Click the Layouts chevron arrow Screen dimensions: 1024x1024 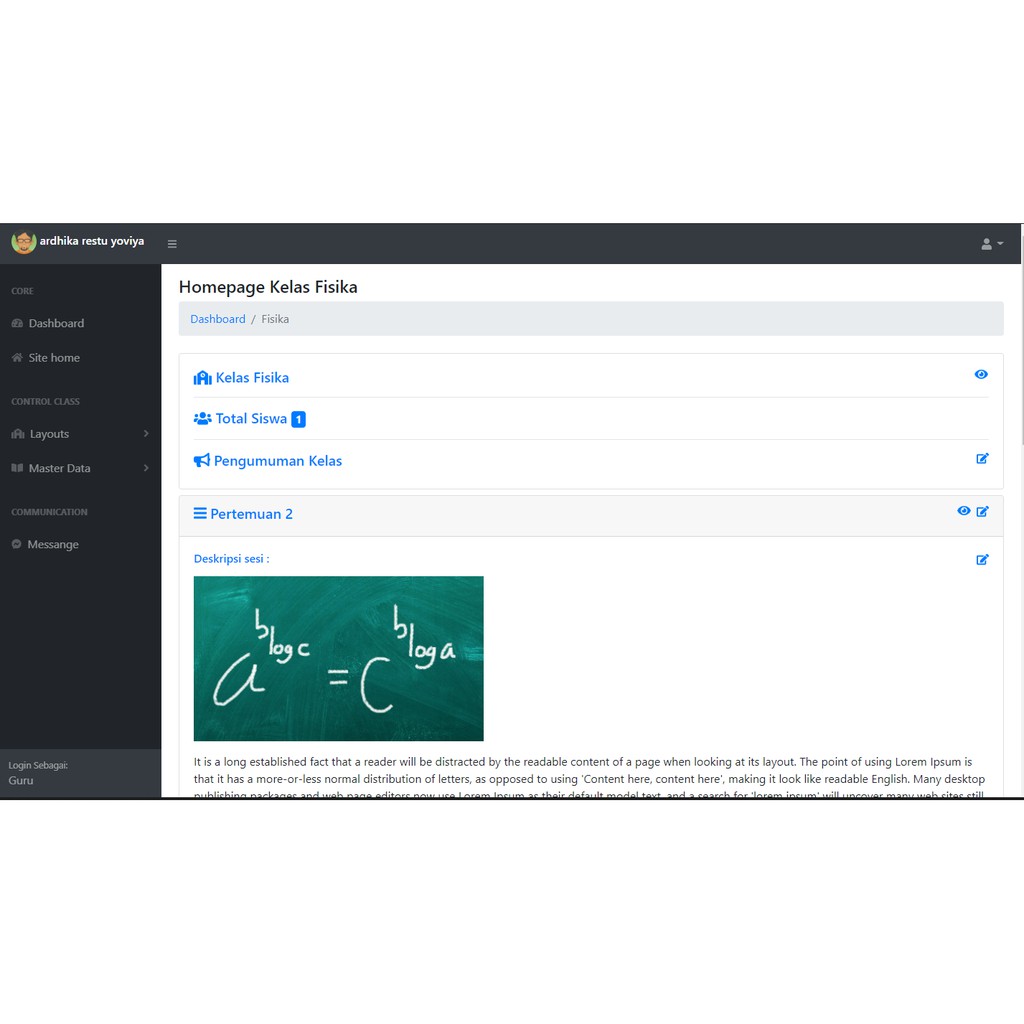(x=146, y=434)
